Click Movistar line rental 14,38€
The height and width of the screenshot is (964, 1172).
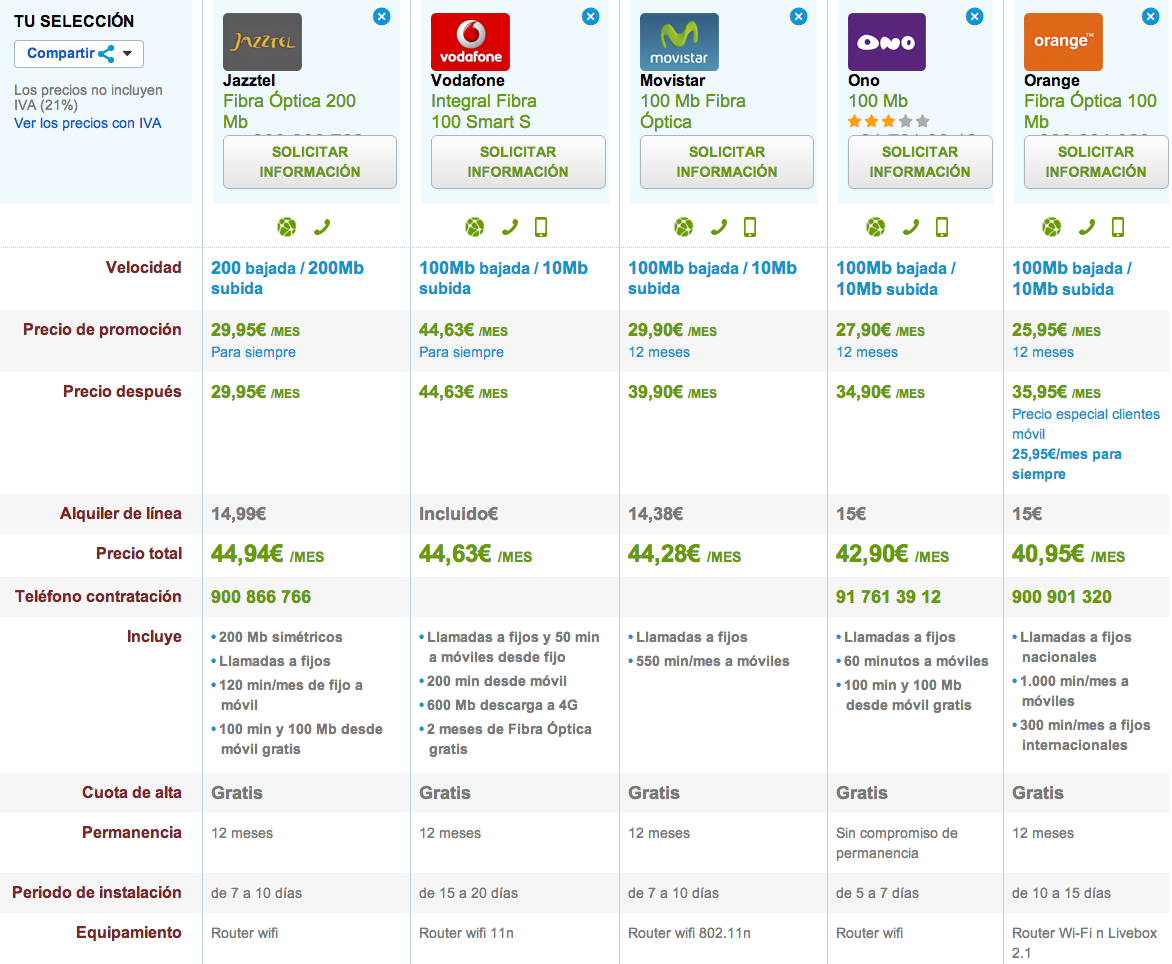coord(656,514)
